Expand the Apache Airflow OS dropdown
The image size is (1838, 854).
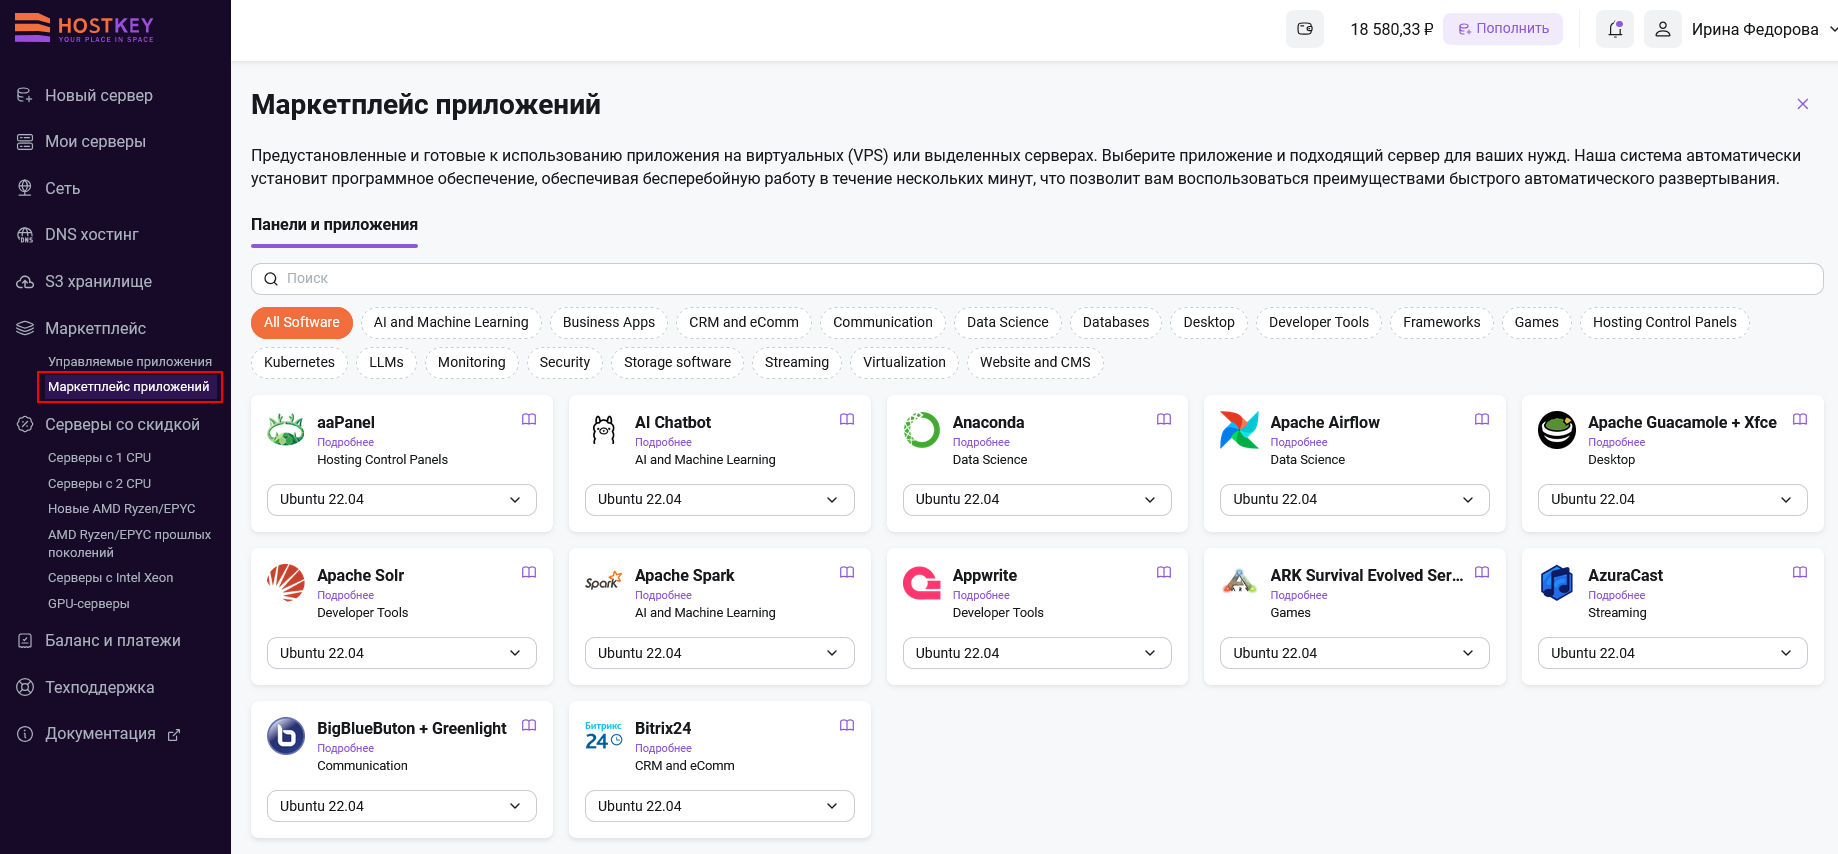tap(1355, 500)
